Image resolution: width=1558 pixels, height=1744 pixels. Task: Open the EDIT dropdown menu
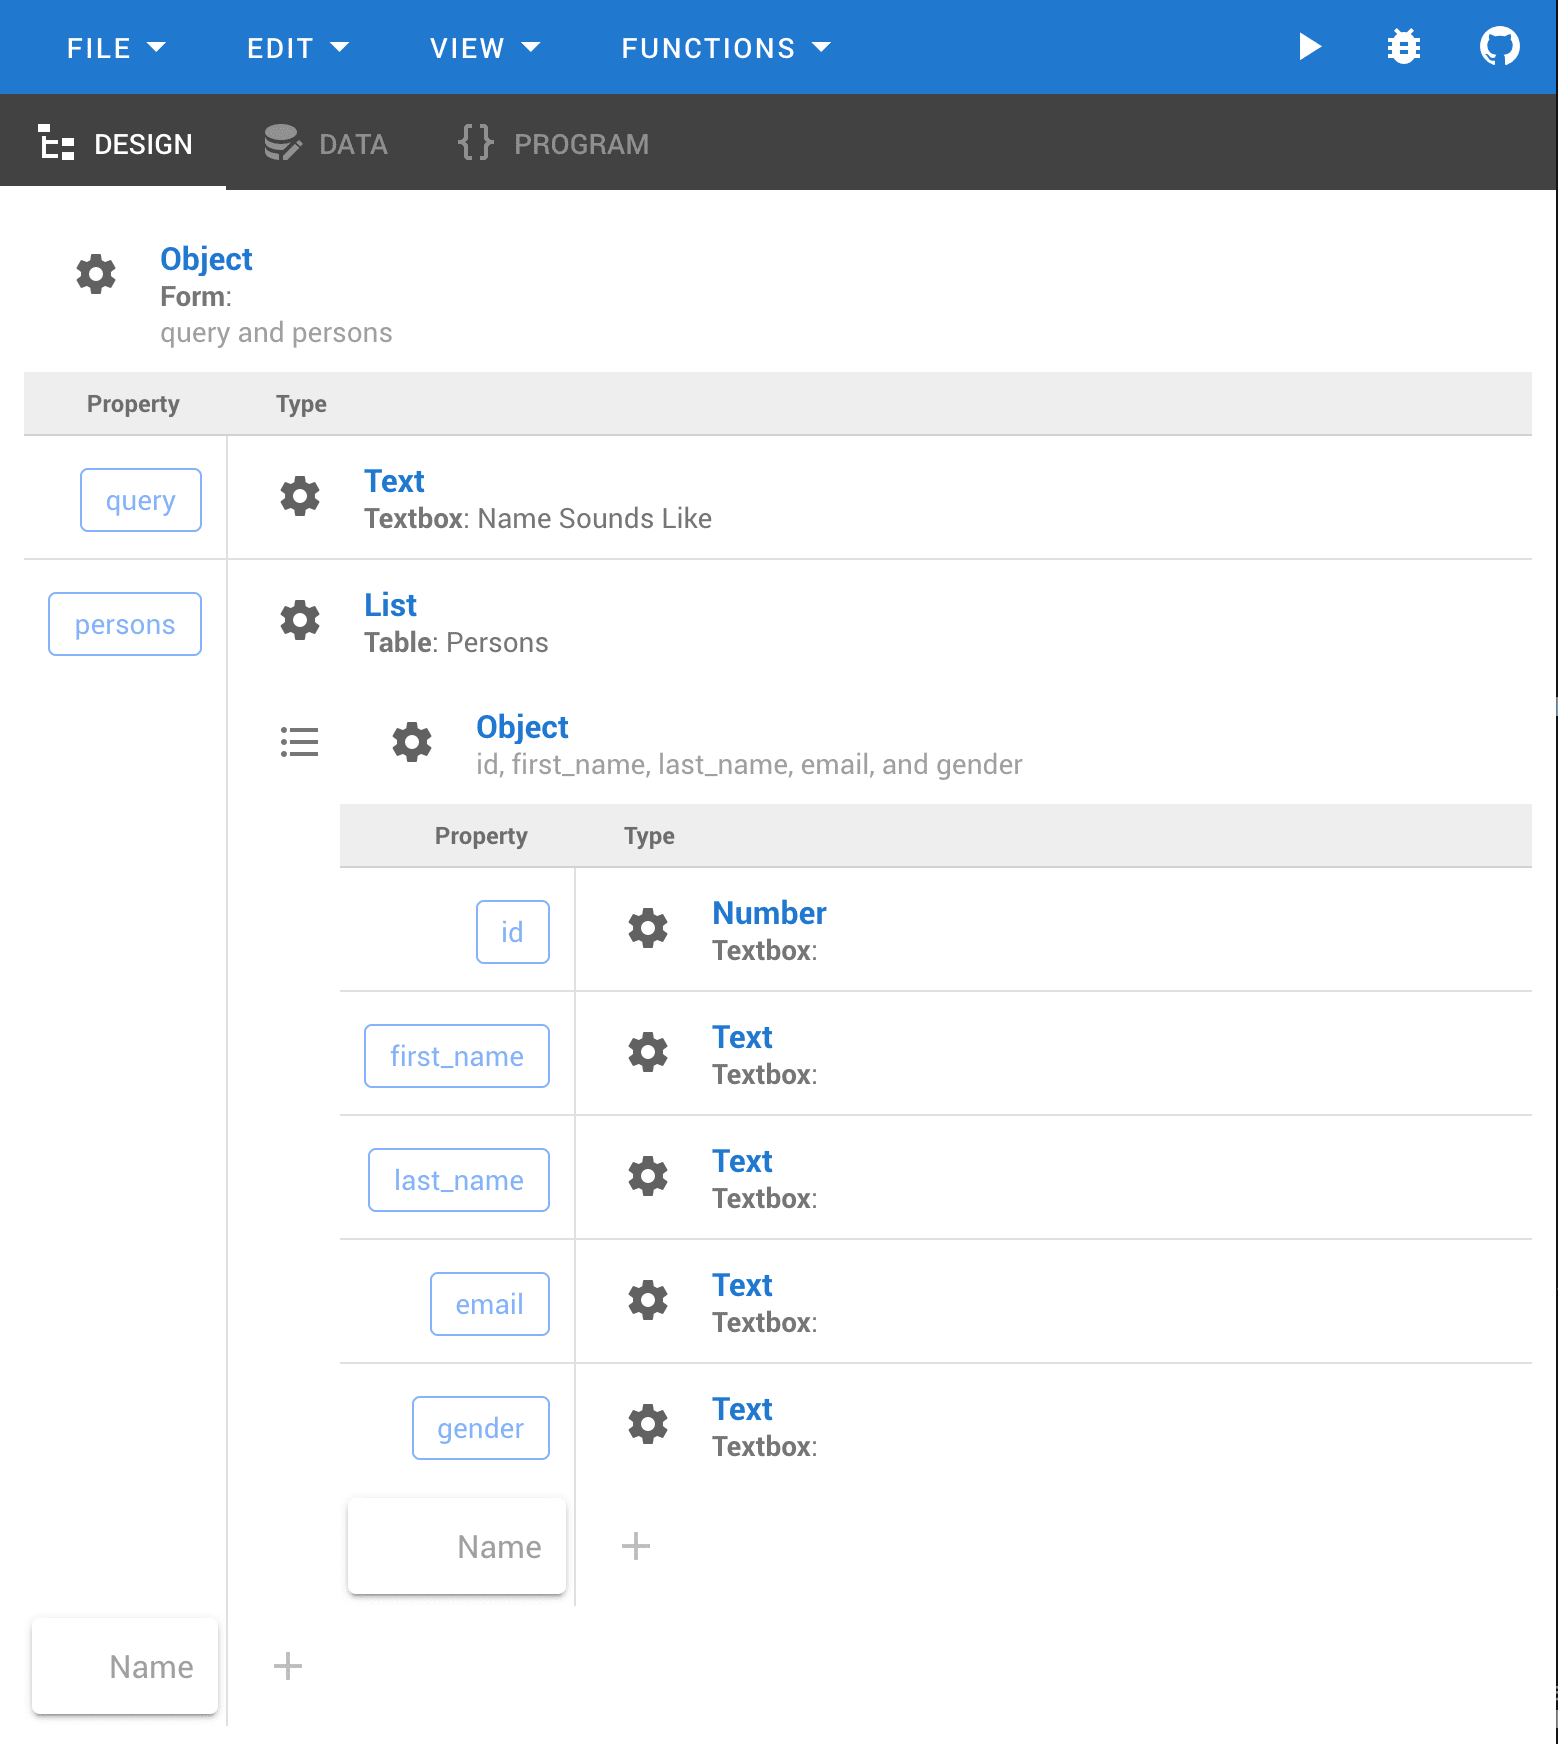[x=298, y=48]
